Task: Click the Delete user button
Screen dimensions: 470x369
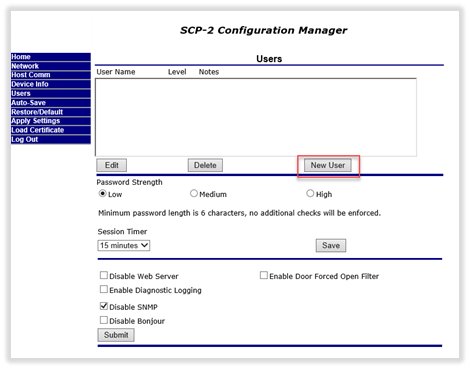Action: point(205,165)
